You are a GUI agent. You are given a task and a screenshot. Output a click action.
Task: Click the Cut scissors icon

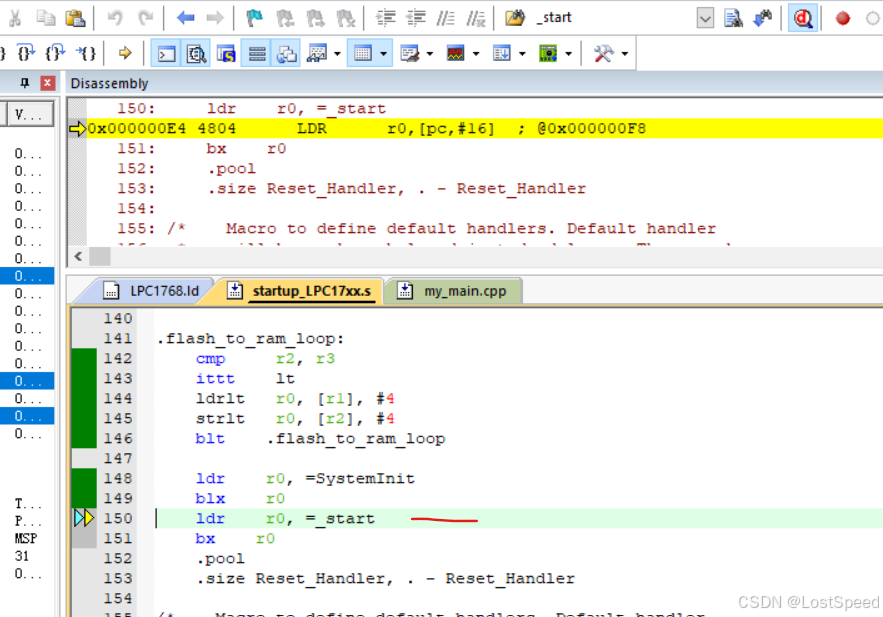point(15,18)
